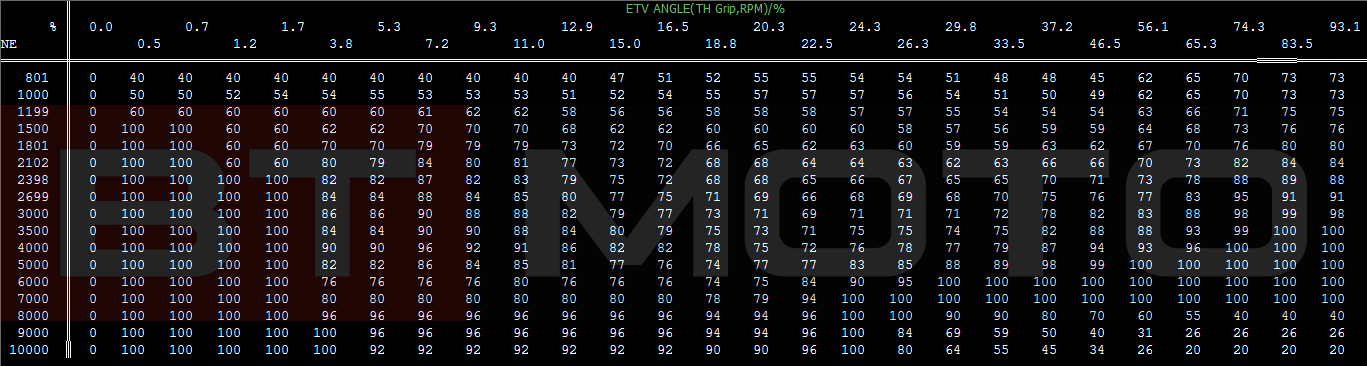Select the 29.8 column header

[x=961, y=27]
